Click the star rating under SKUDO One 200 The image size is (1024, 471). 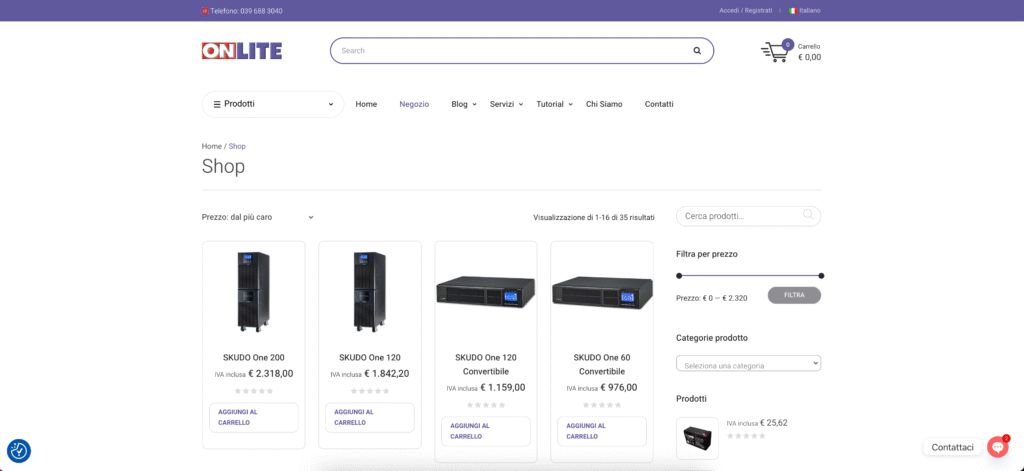pos(253,391)
